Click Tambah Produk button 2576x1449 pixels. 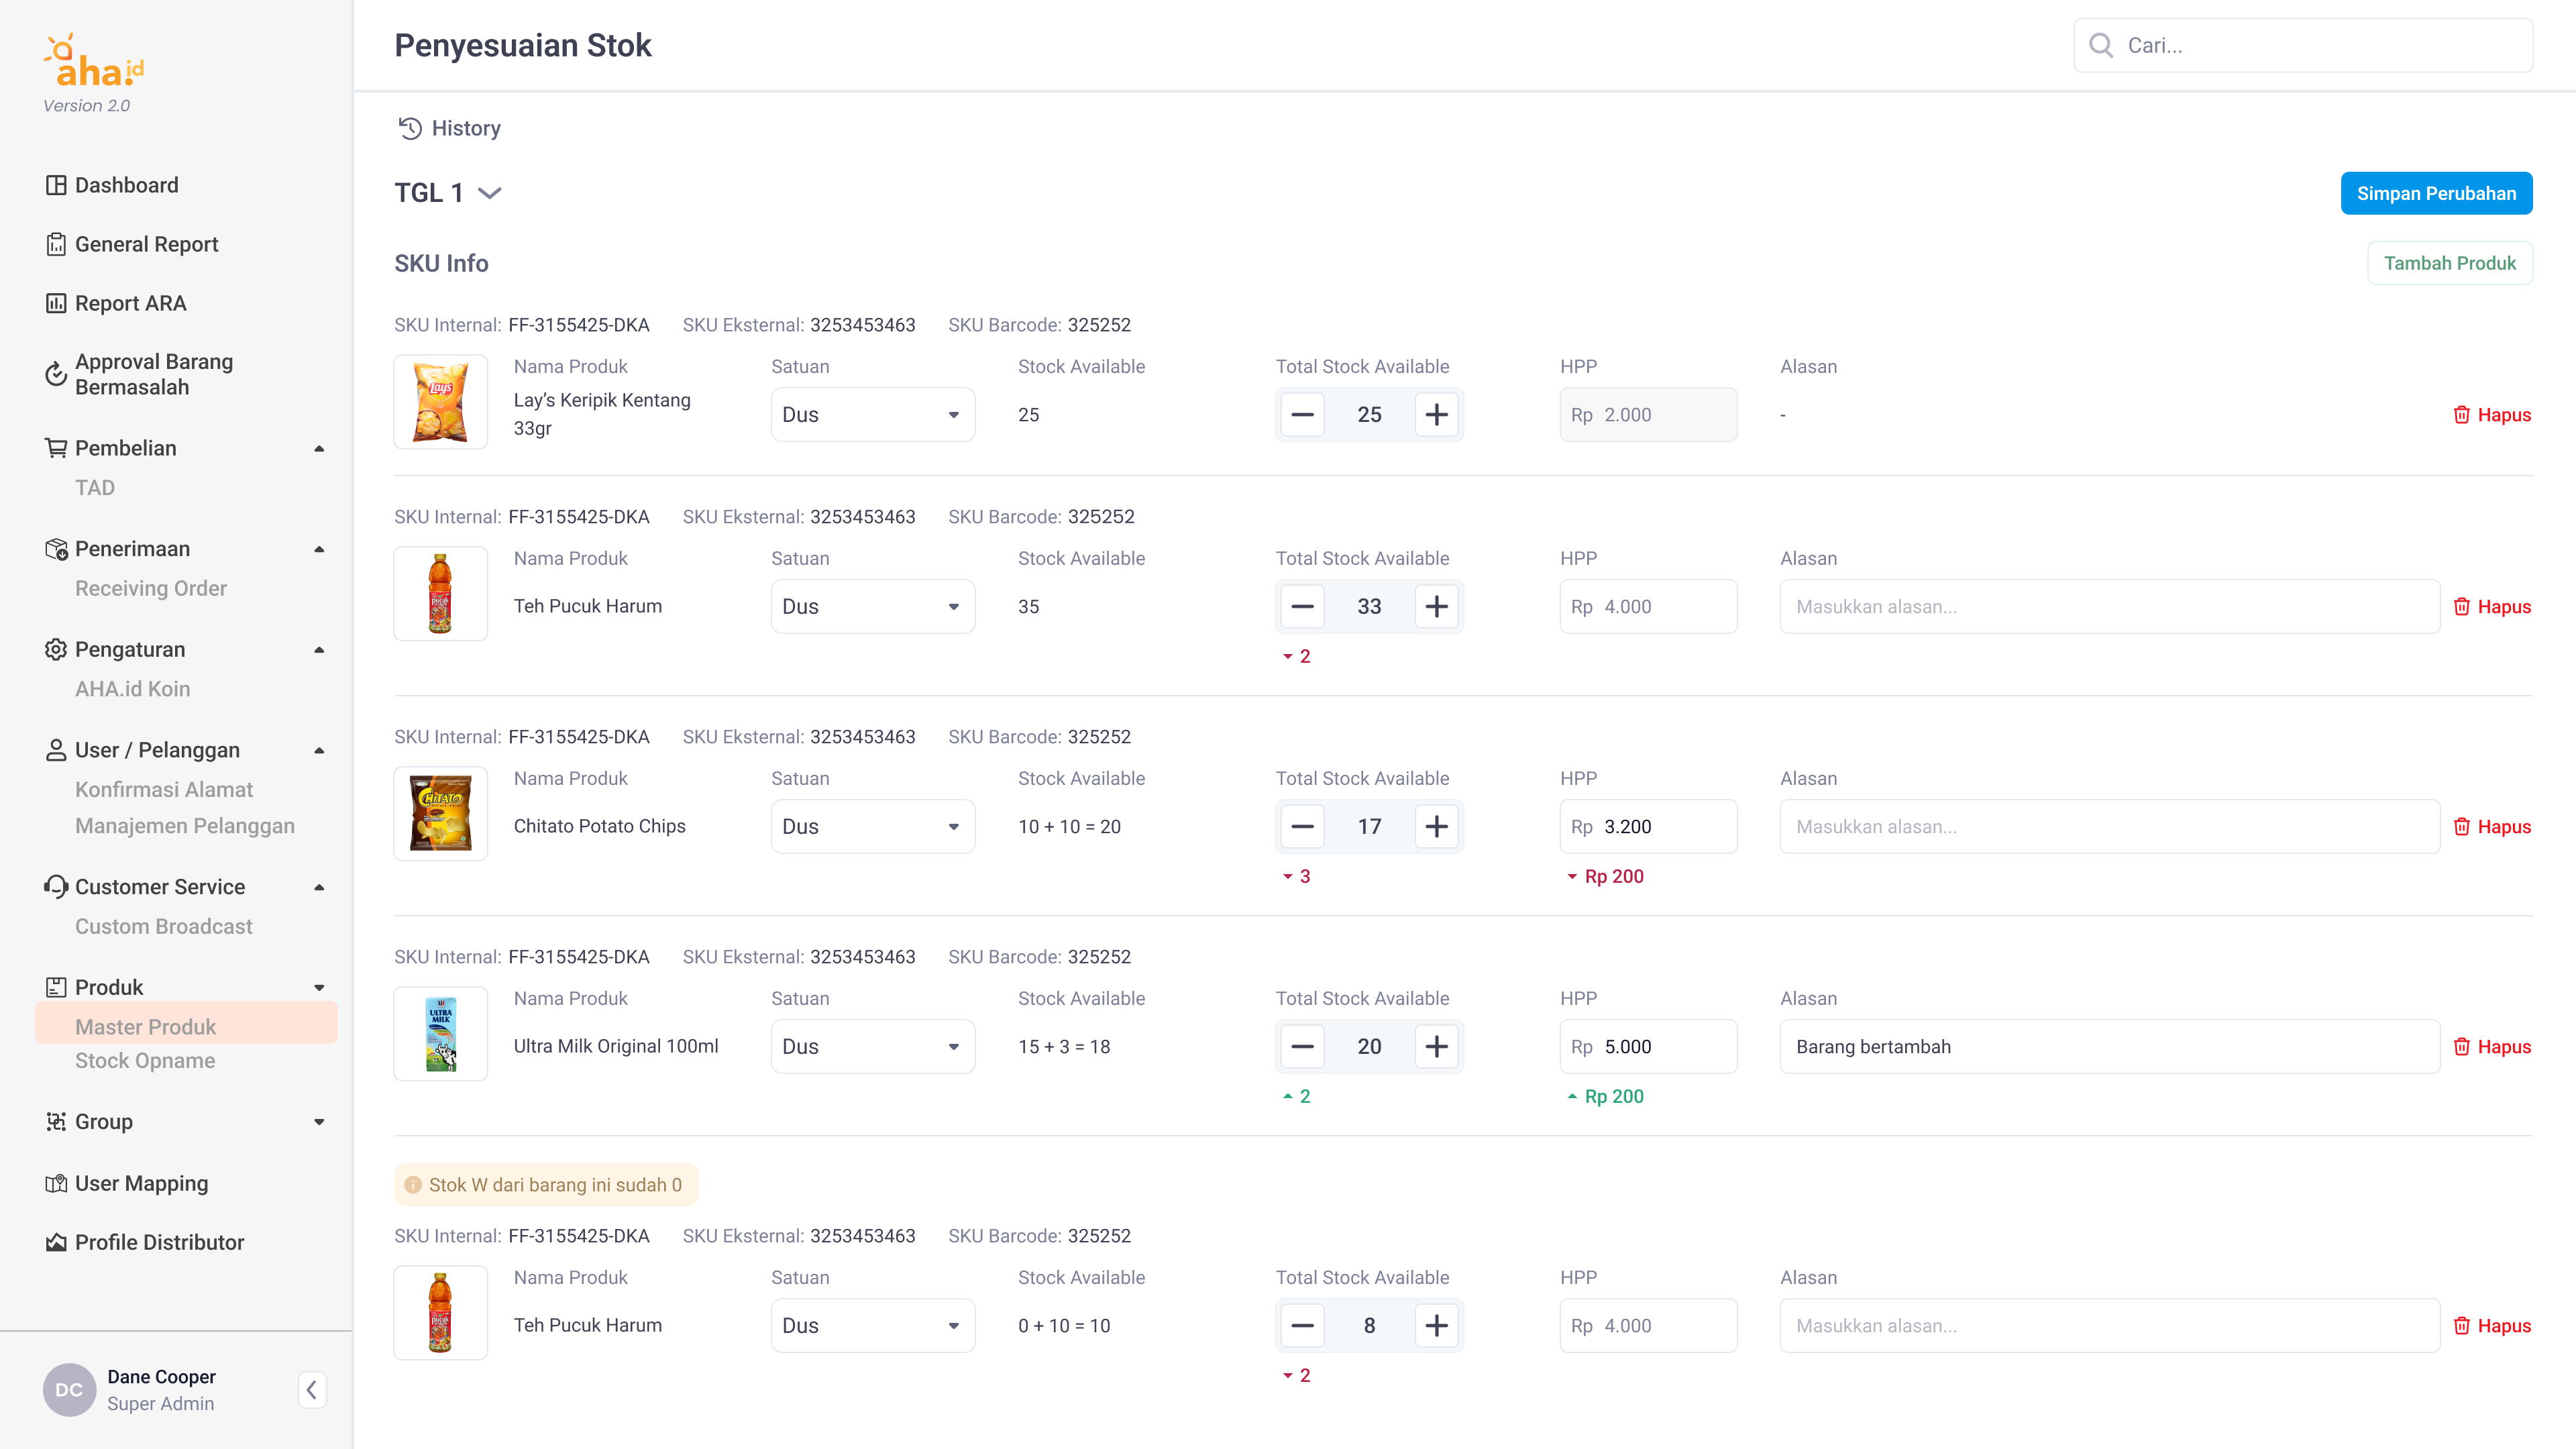tap(2449, 263)
